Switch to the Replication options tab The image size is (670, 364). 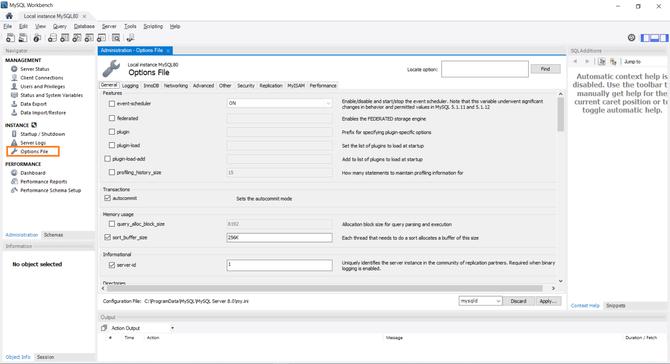point(271,85)
